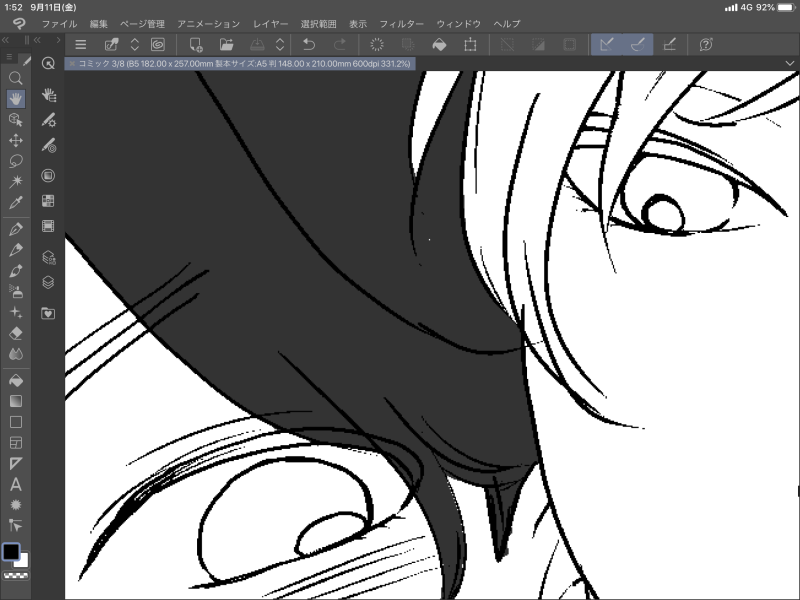This screenshot has height=600, width=800.
Task: Select the Gradient tool
Action: pos(16,401)
